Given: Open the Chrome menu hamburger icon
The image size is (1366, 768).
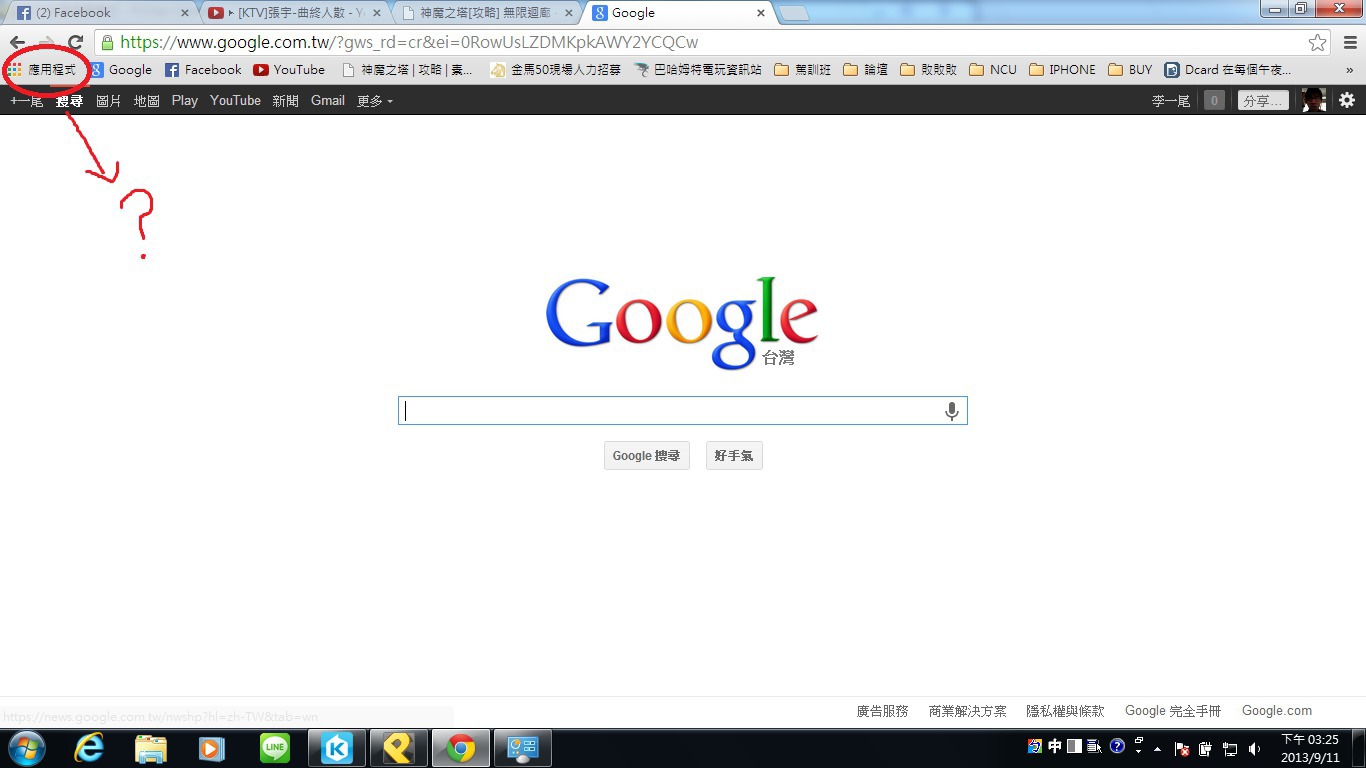Looking at the screenshot, I should pos(1350,43).
